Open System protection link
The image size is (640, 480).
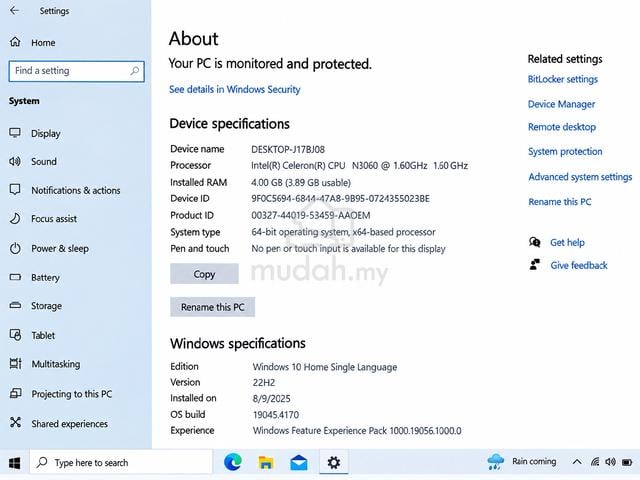click(x=565, y=151)
